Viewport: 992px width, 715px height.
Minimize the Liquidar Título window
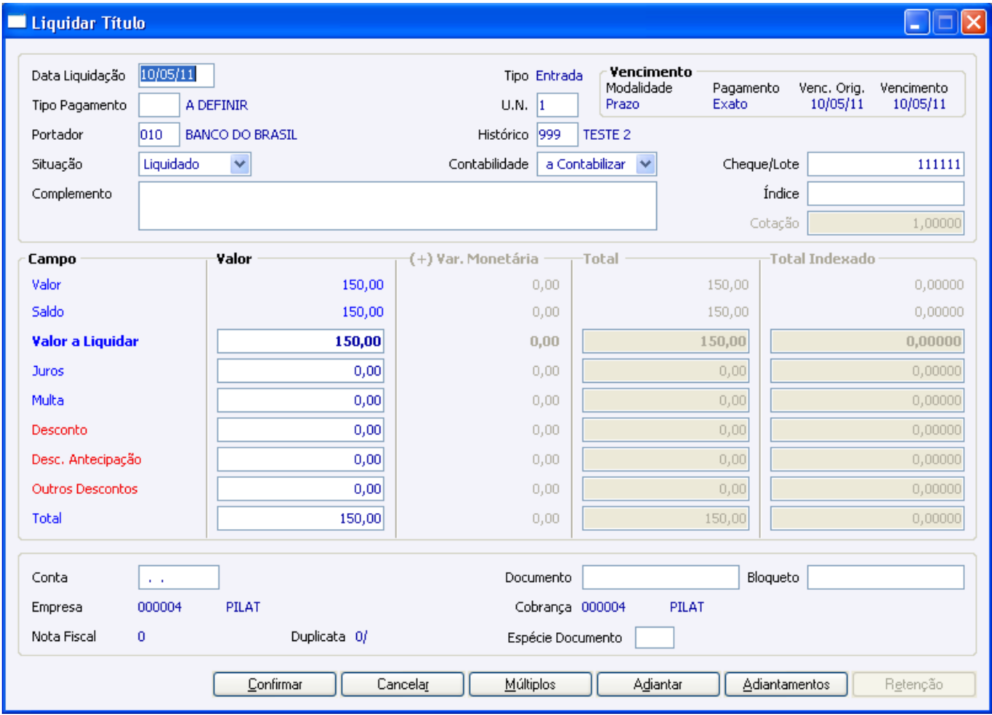(916, 23)
